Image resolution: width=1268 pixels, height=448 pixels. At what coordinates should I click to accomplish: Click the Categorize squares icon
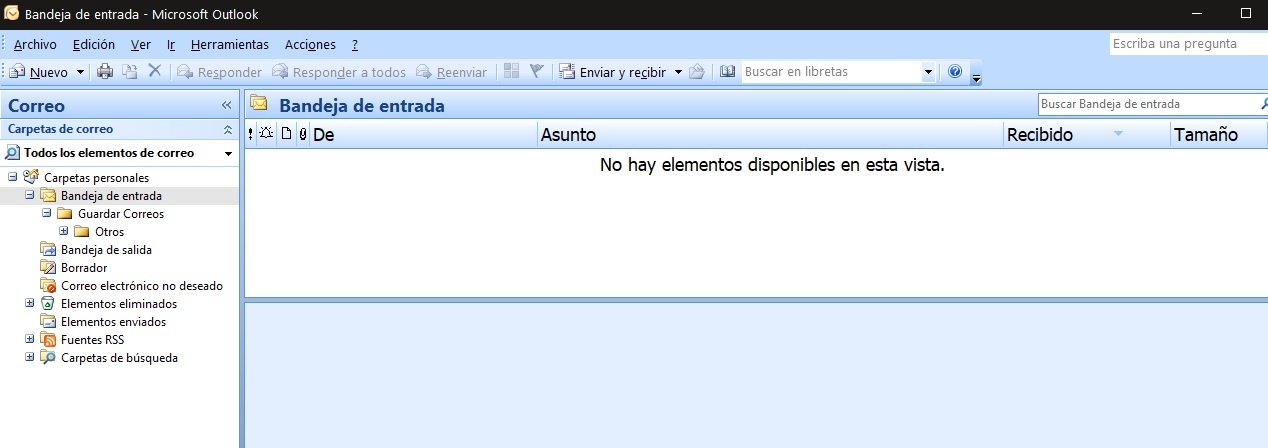coord(512,71)
